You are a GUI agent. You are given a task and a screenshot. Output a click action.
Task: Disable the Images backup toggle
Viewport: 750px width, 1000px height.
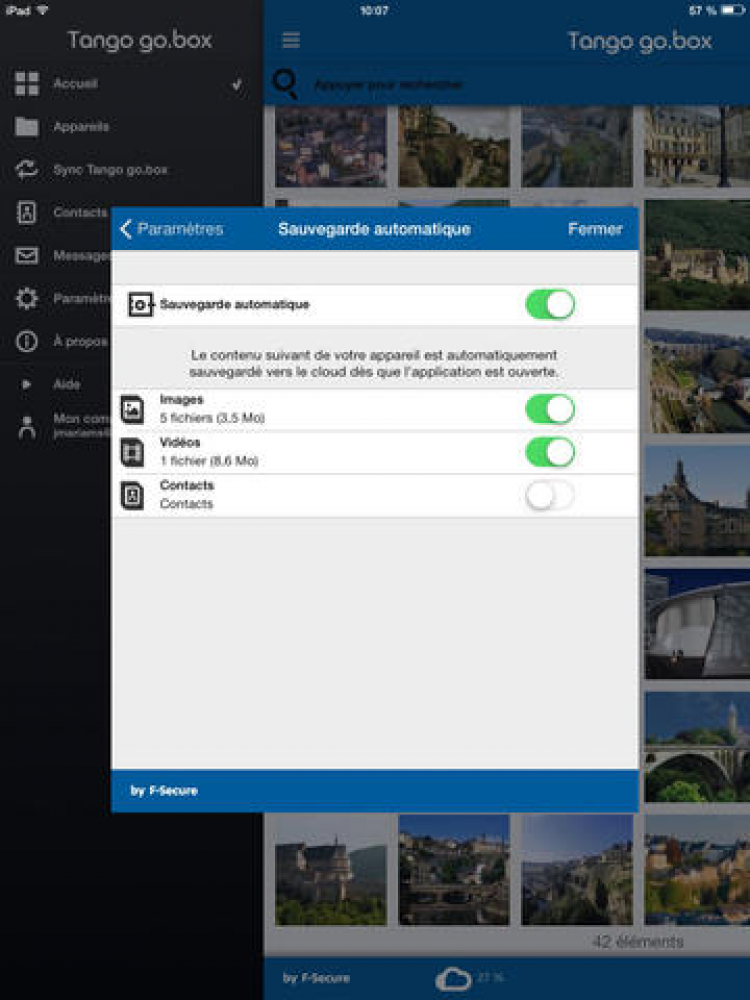550,409
